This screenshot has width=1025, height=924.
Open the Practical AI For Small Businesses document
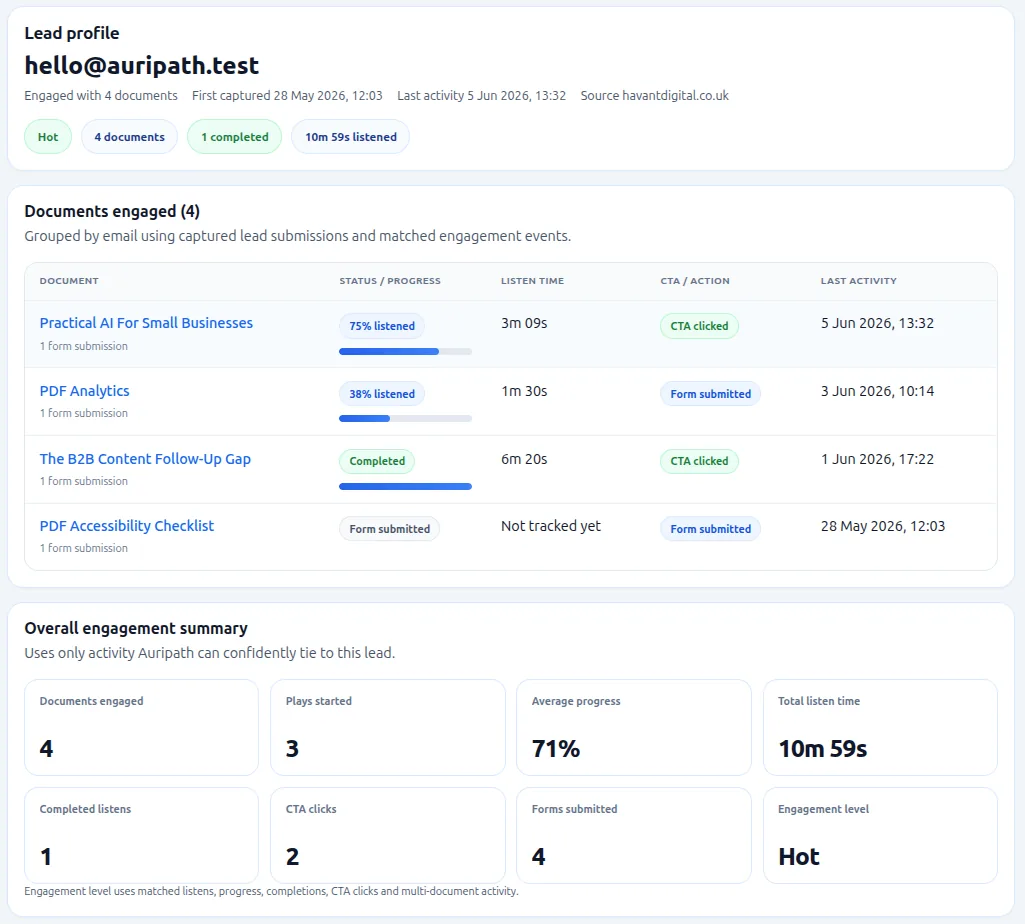(x=146, y=323)
